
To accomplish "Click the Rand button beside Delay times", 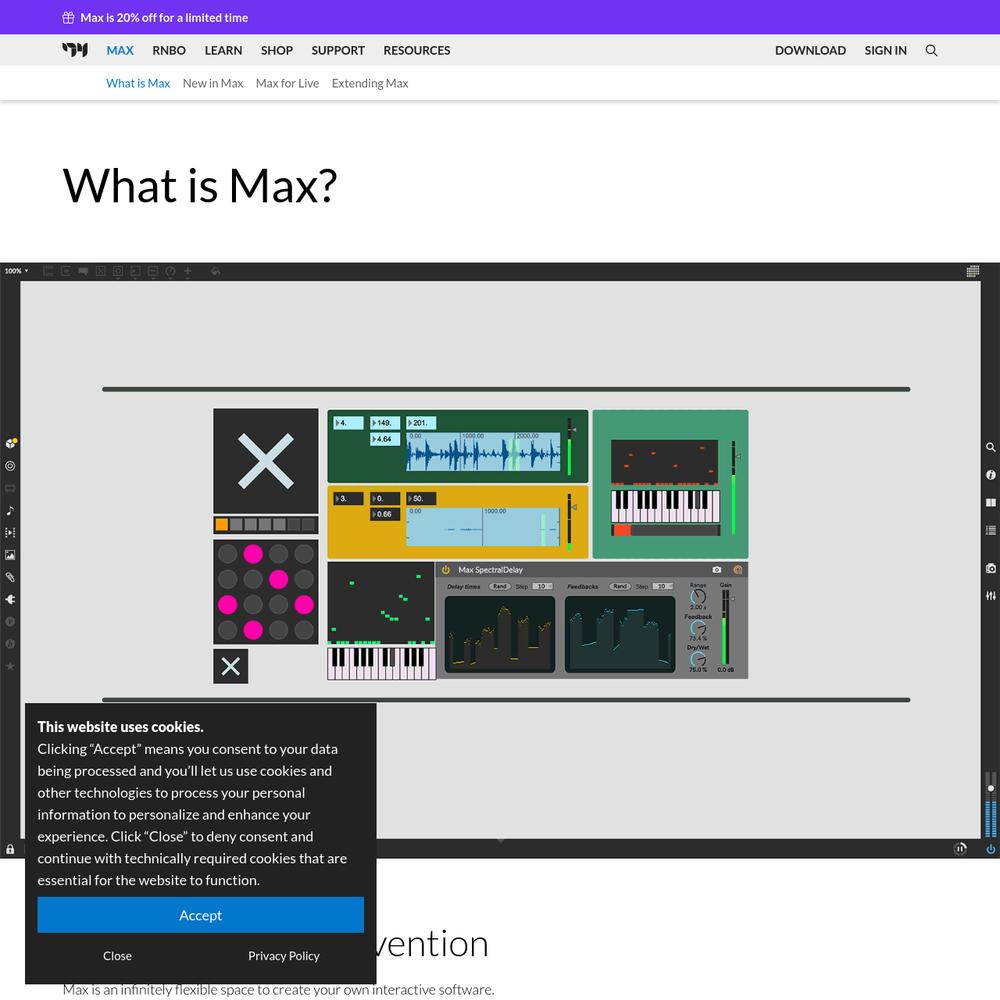I will 499,586.
